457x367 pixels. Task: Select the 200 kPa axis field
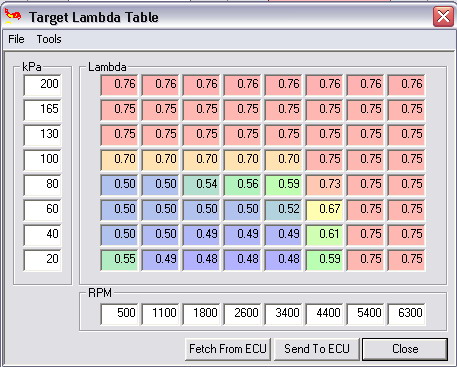(x=43, y=85)
